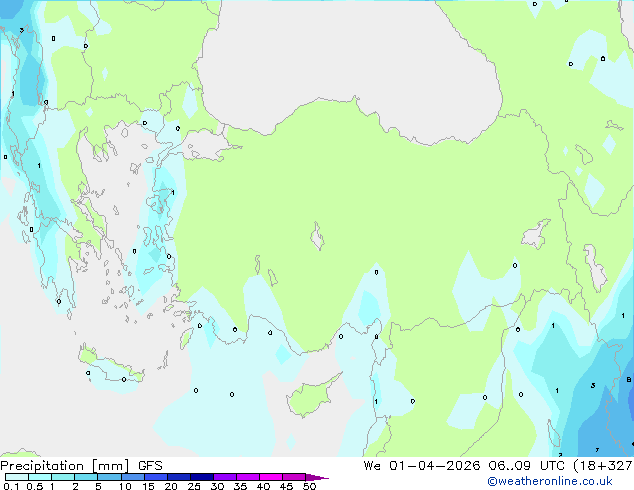Select the 30–35 mm violet legend box
This screenshot has width=634, height=490.
point(224,477)
